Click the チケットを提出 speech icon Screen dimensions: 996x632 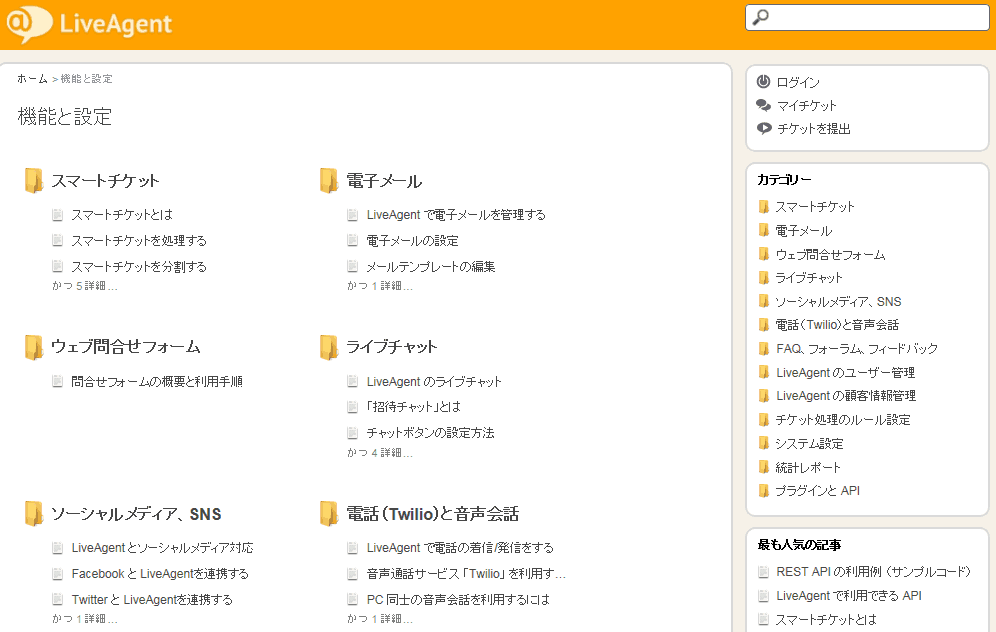[764, 128]
